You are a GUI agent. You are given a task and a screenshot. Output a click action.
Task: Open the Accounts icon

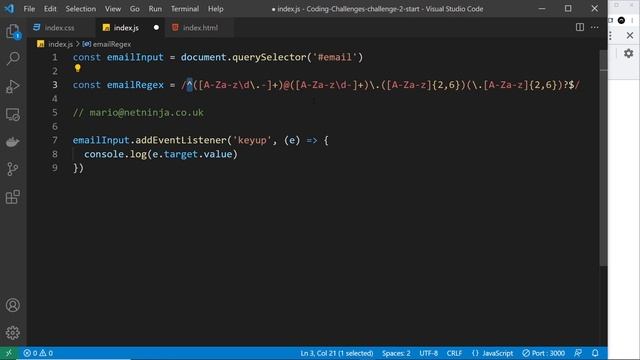13,305
